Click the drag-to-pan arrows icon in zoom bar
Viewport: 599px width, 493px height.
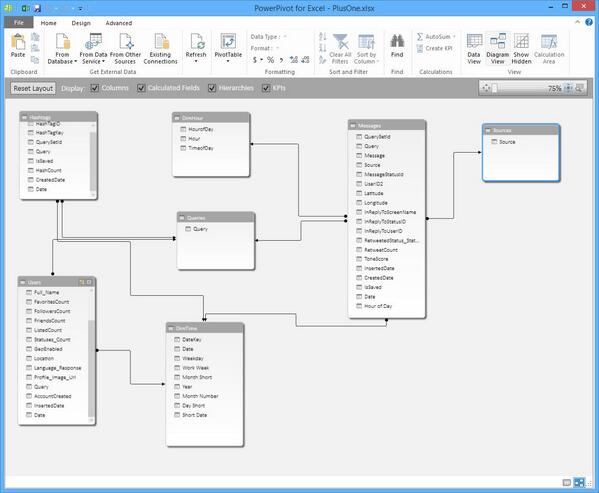click(486, 88)
